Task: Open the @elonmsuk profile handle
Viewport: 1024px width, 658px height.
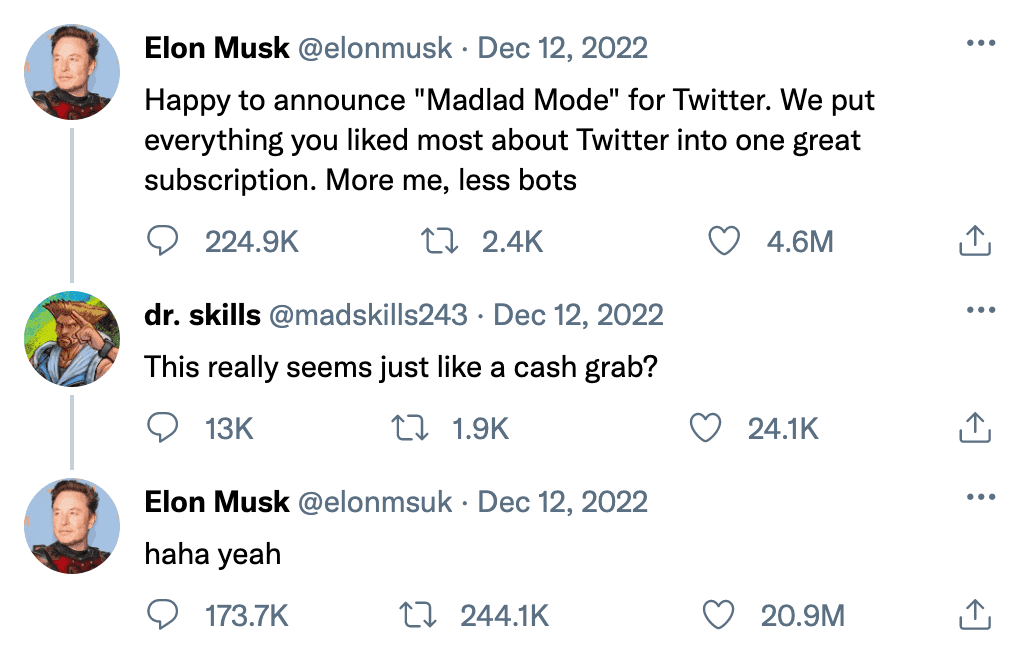Action: pos(376,501)
